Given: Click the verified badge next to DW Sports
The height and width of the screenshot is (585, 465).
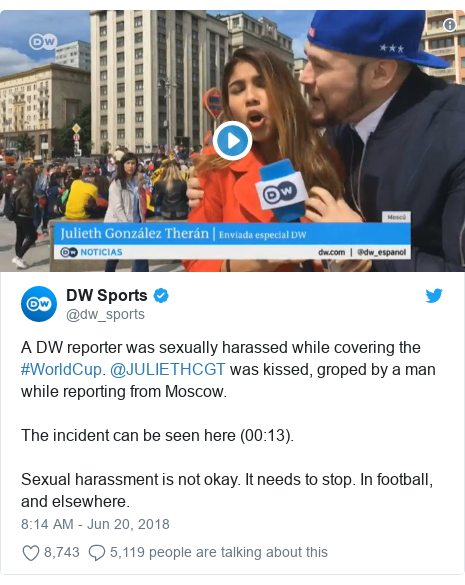Looking at the screenshot, I should coord(161,295).
